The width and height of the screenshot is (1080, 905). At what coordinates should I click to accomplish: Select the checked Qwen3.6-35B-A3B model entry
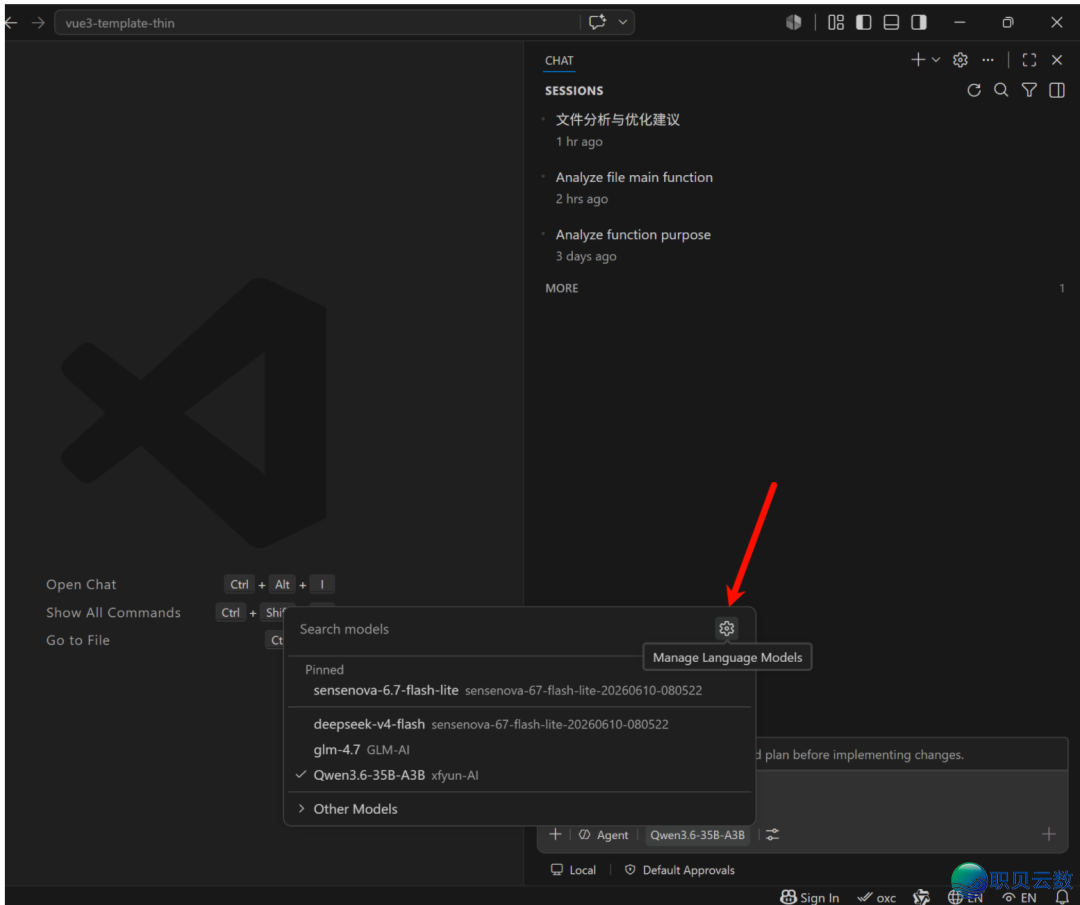point(519,775)
